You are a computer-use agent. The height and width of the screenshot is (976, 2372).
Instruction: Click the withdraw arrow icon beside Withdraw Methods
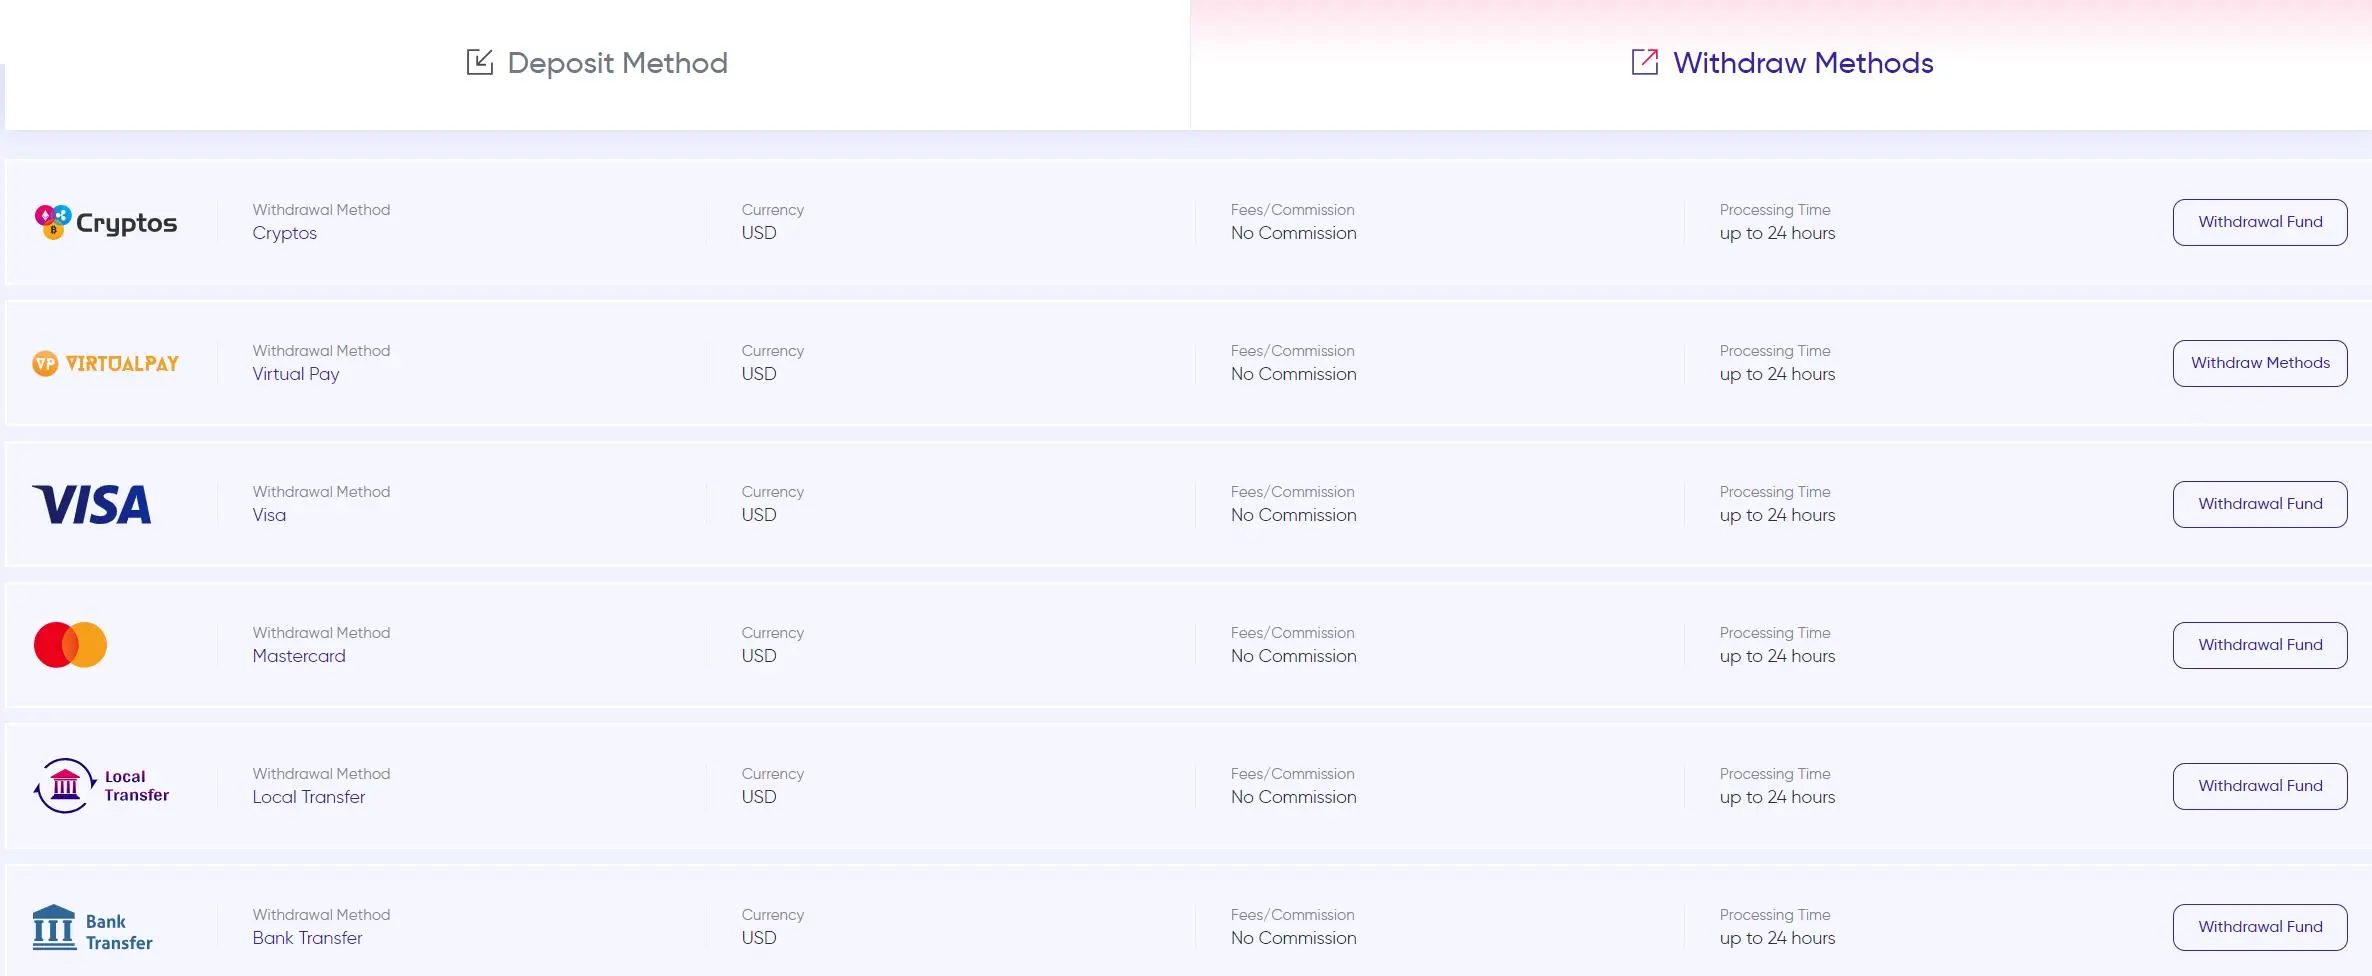pyautogui.click(x=1645, y=62)
